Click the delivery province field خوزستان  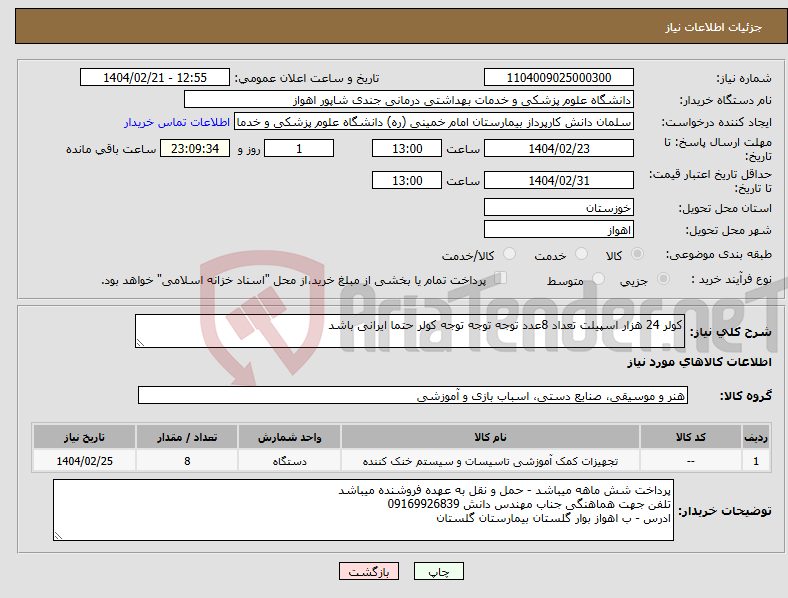point(559,208)
